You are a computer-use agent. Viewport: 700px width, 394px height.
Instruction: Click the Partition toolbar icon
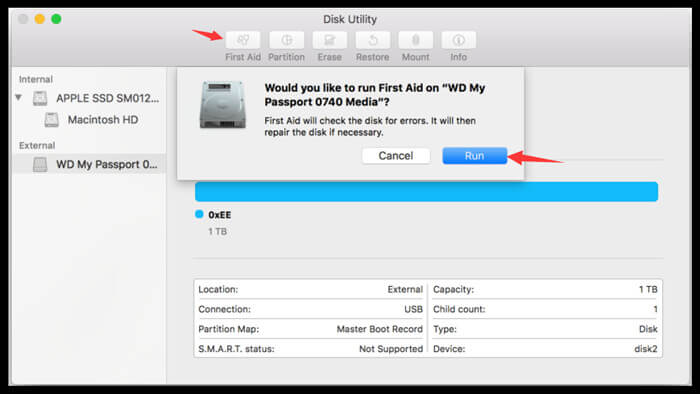[287, 41]
